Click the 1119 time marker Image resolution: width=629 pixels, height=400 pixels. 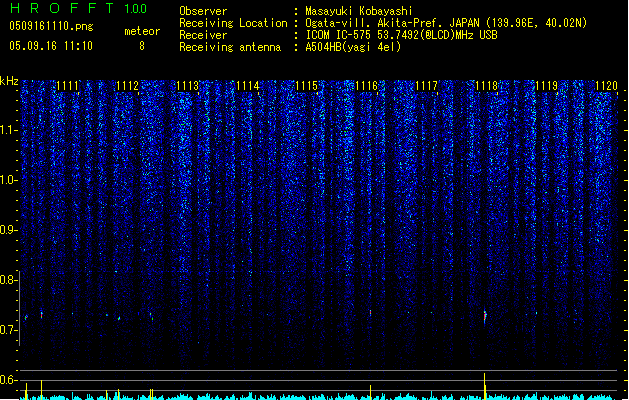(546, 86)
